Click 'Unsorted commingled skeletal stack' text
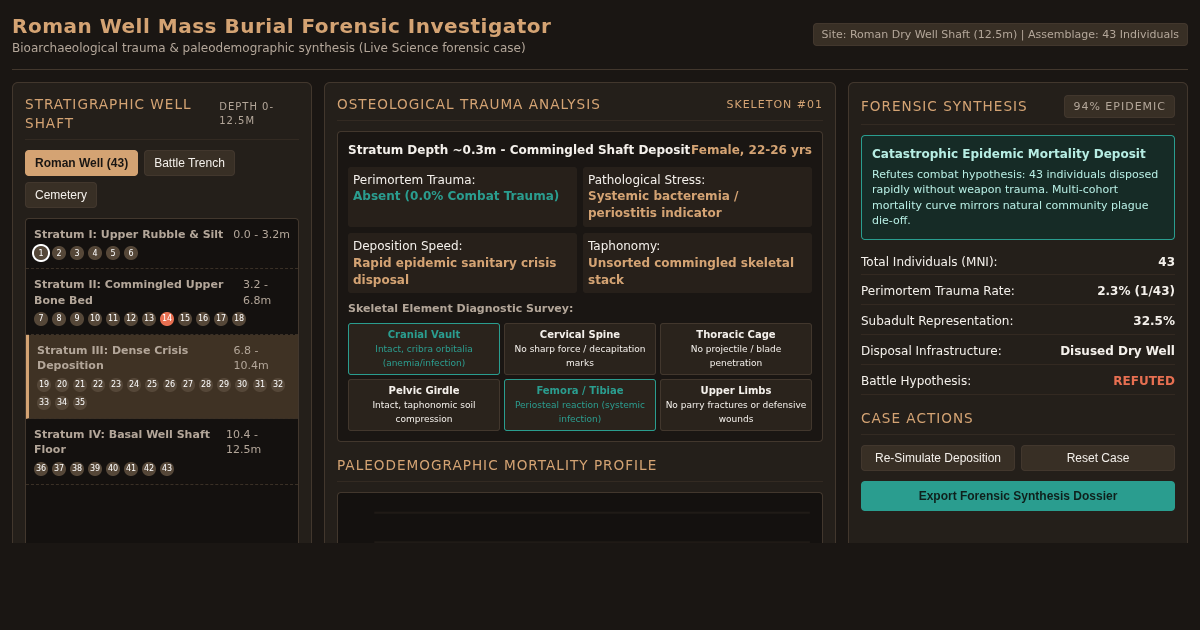 coord(691,272)
